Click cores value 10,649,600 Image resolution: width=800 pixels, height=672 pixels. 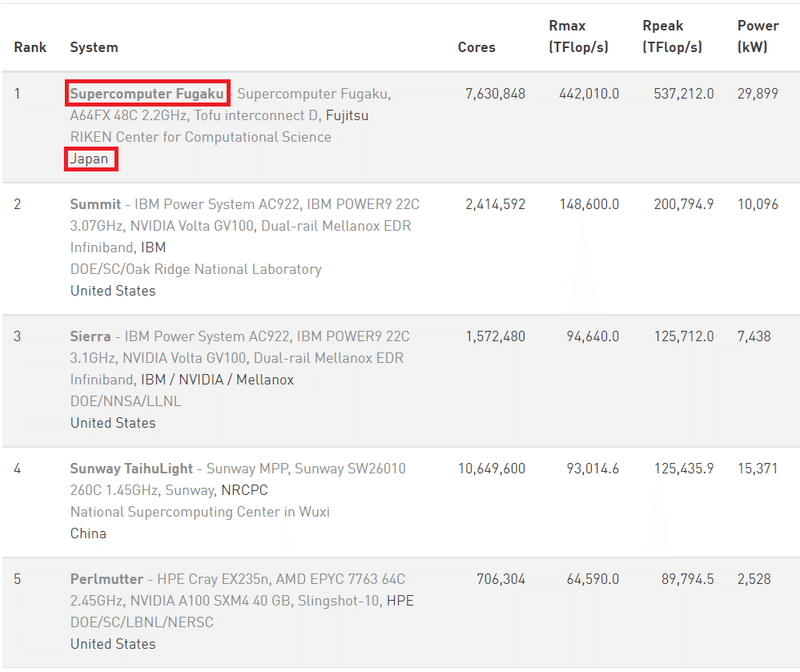(492, 469)
